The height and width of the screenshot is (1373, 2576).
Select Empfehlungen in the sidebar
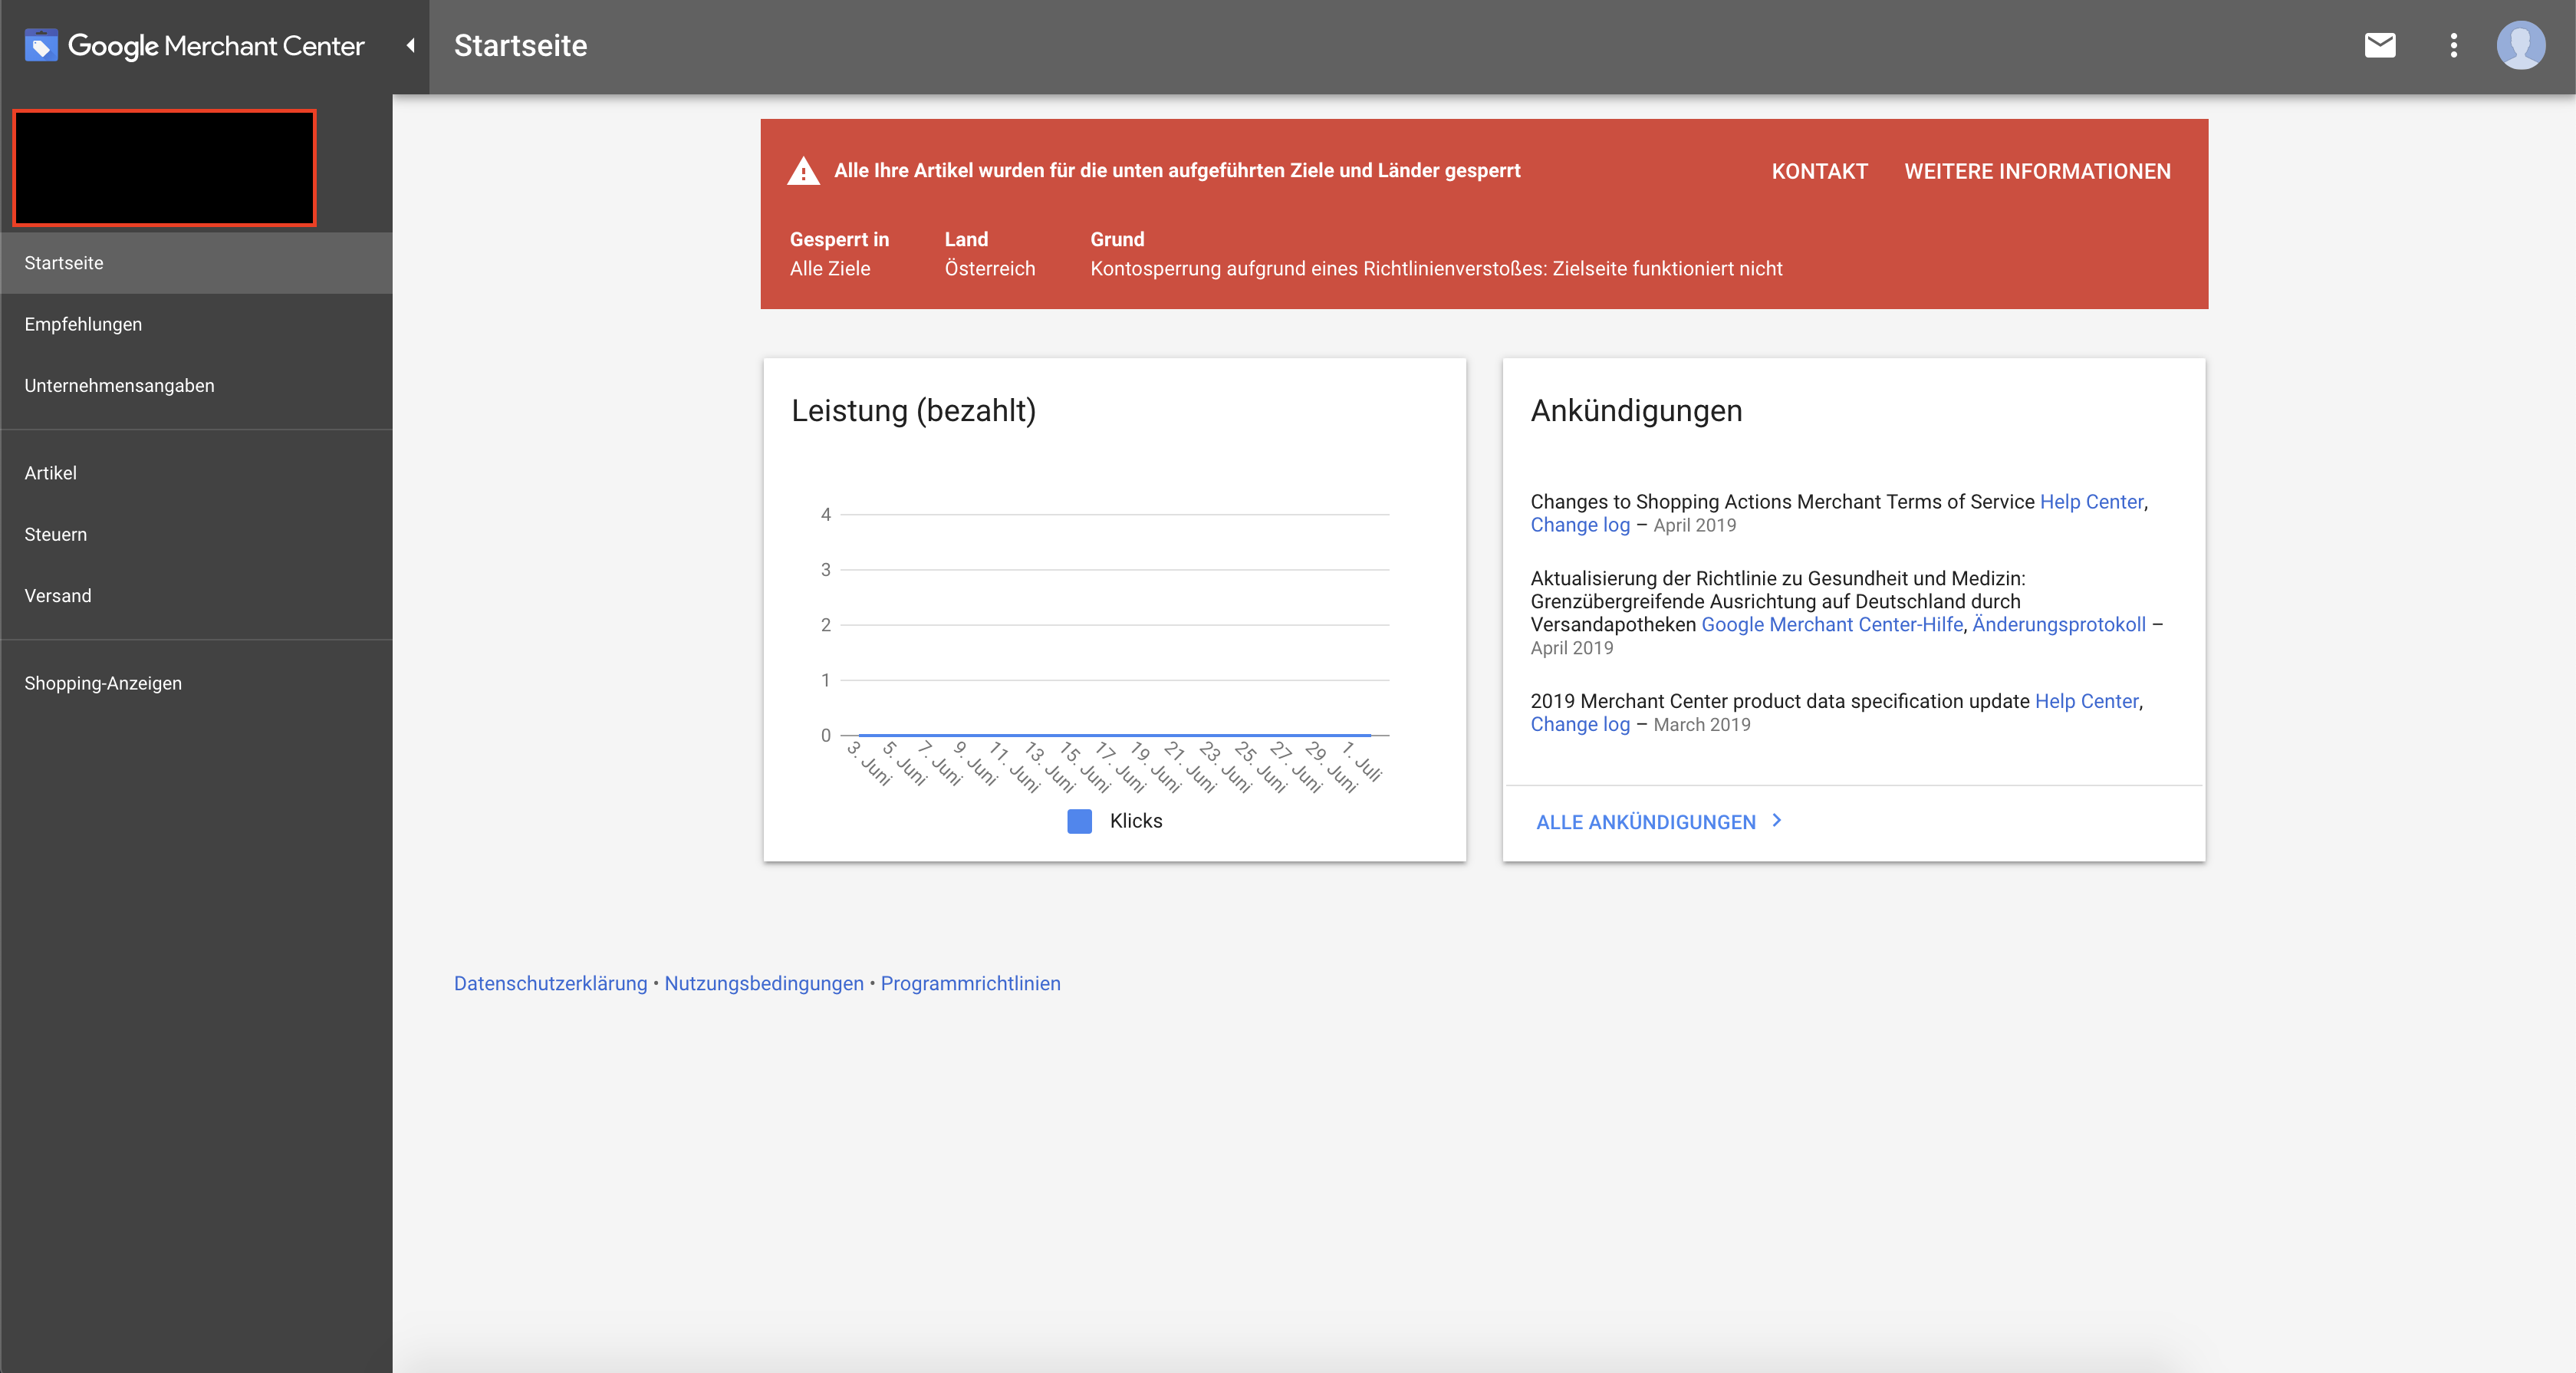pos(83,324)
